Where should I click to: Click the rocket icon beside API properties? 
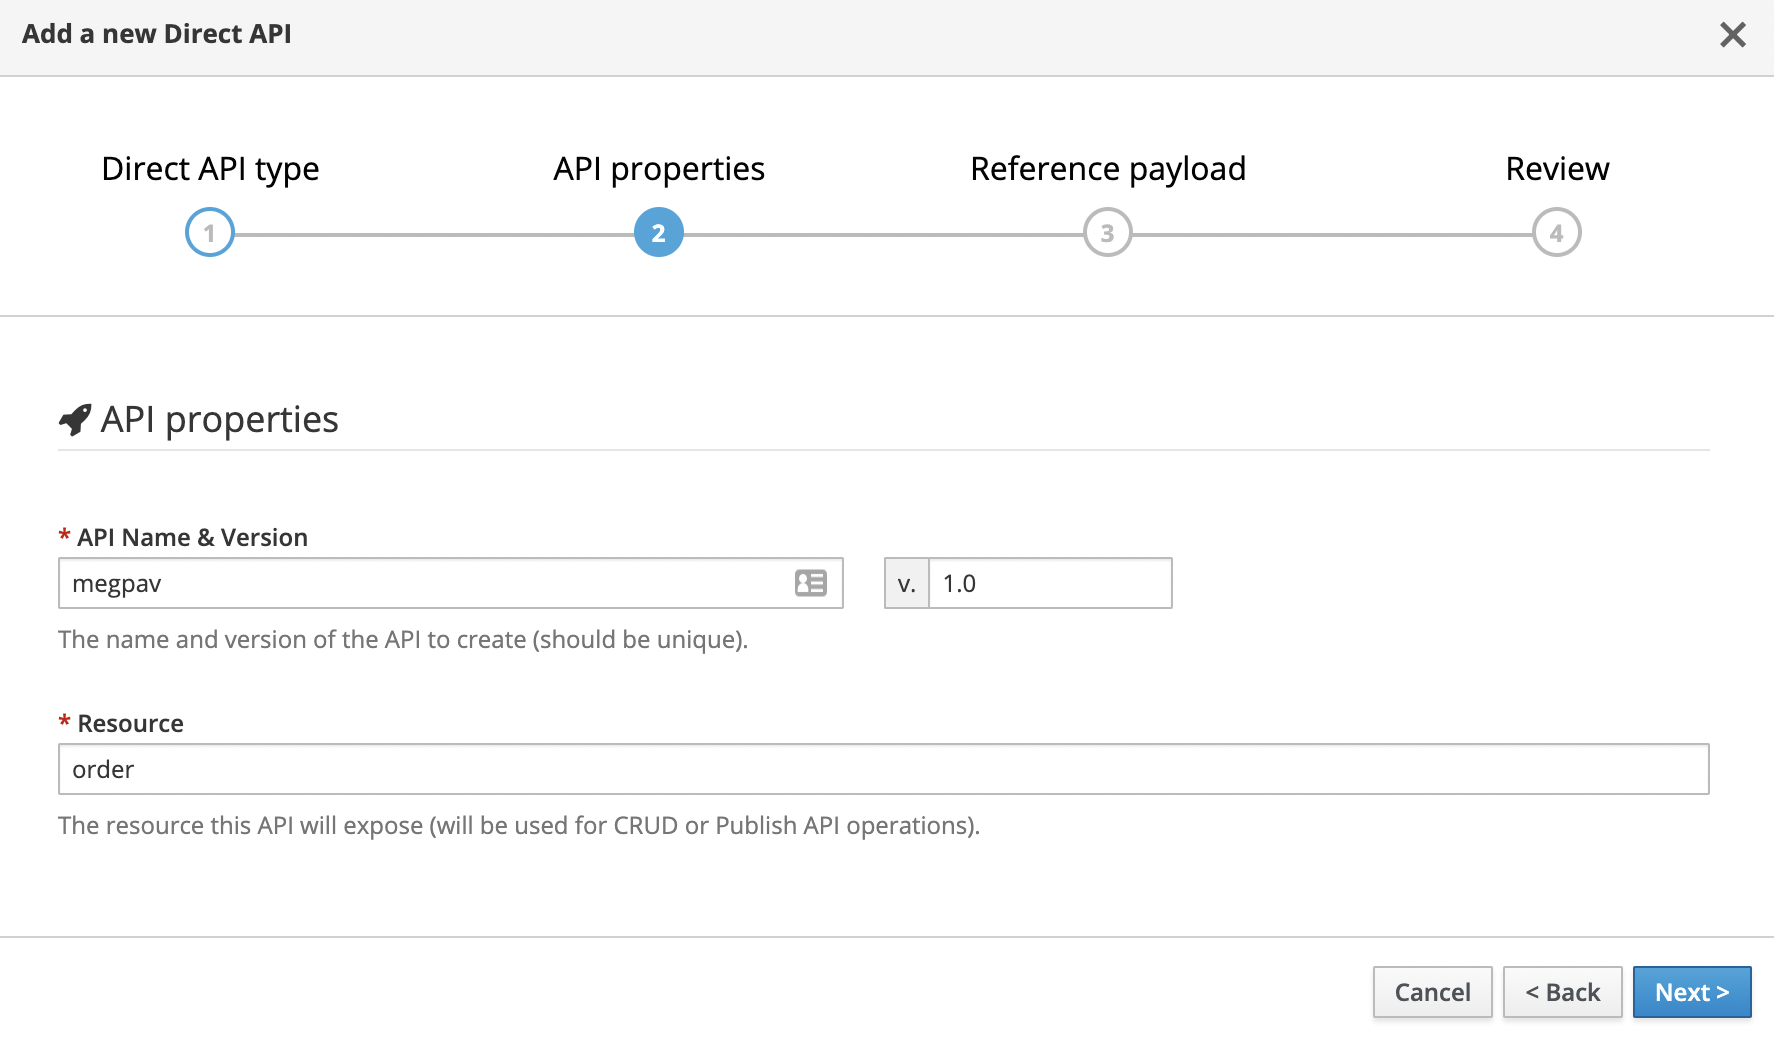(x=75, y=420)
